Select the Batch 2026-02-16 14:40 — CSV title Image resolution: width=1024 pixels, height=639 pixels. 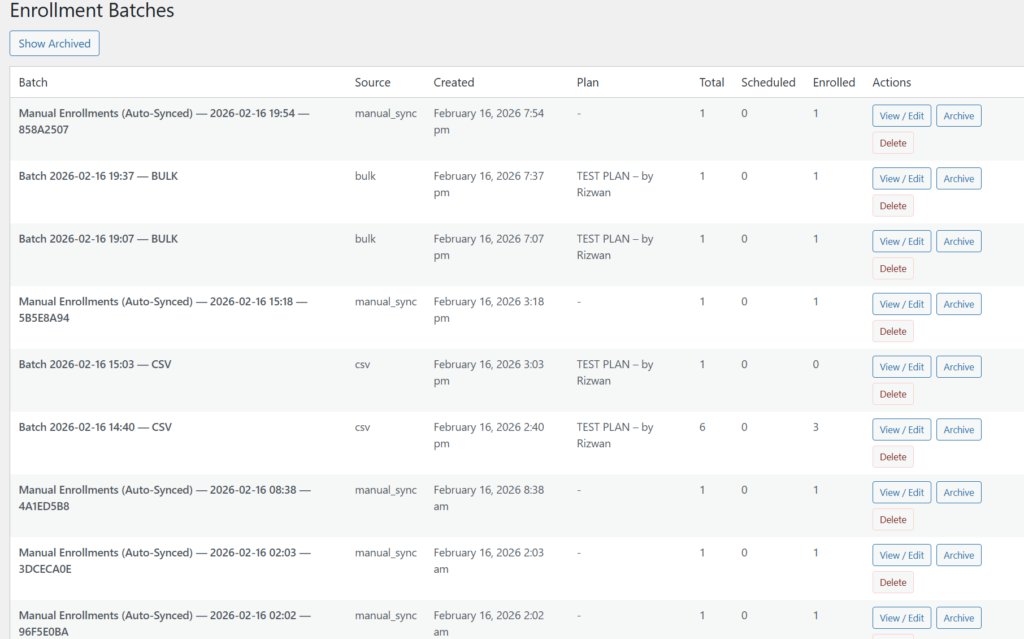(x=95, y=427)
